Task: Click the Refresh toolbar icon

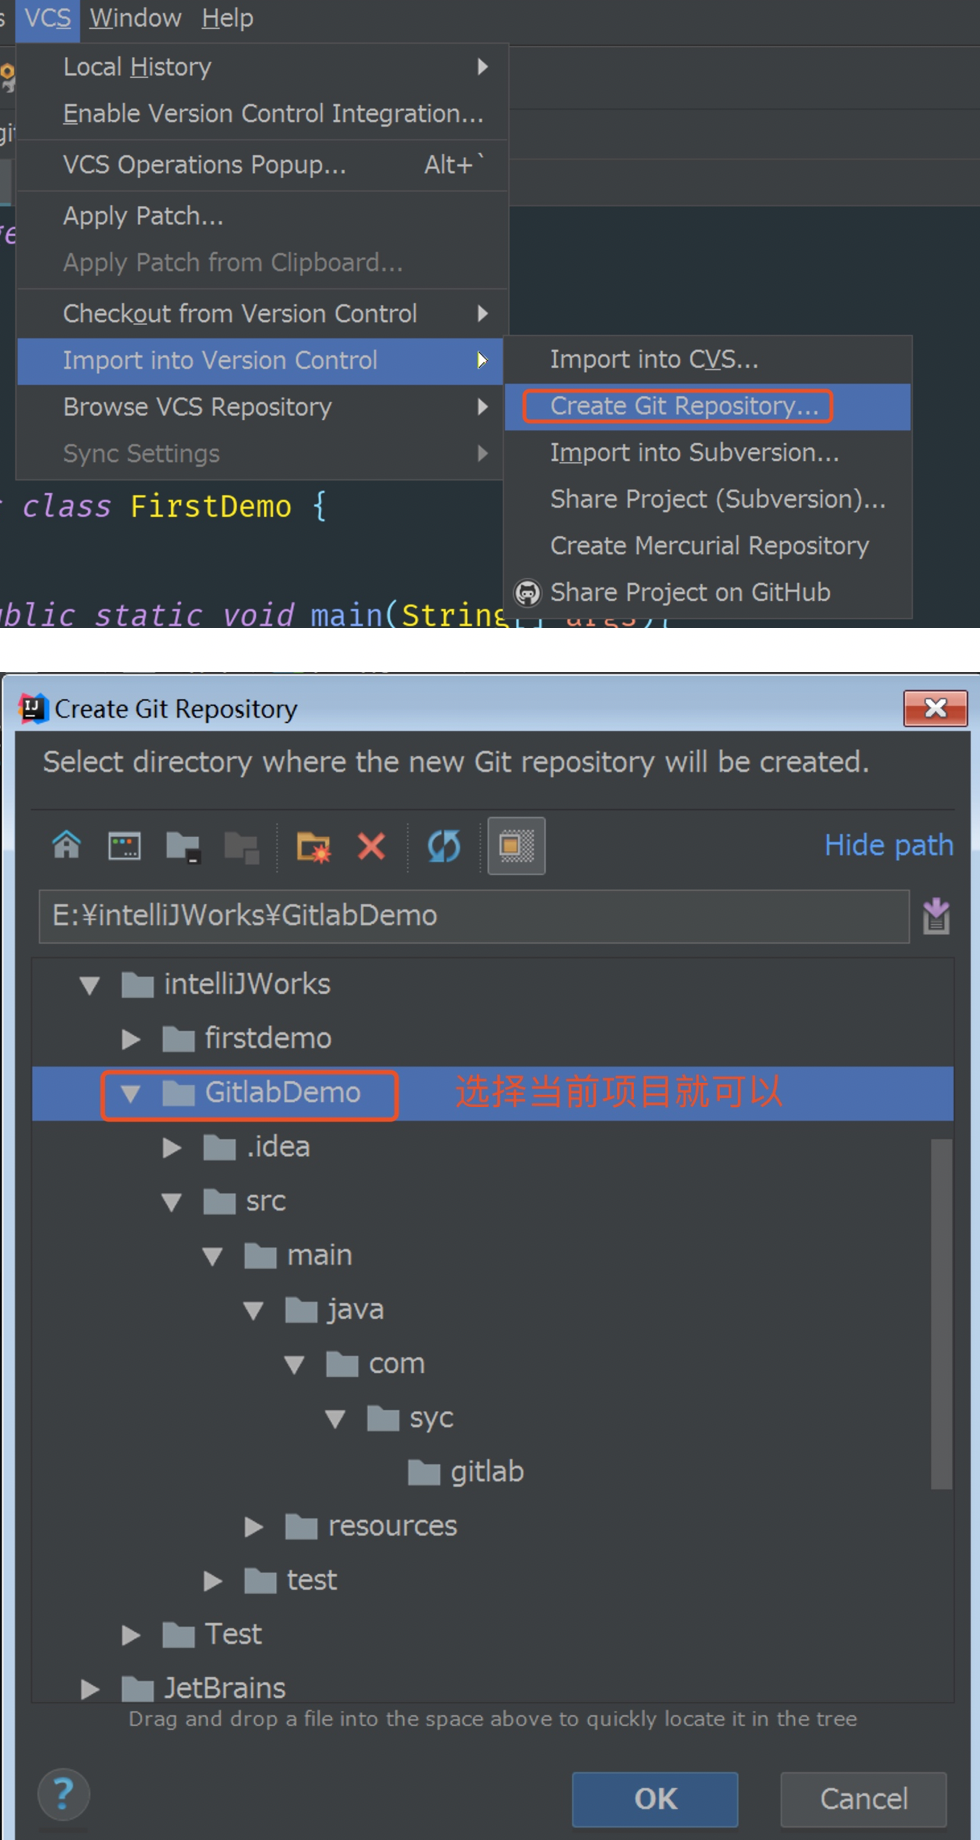Action: [x=444, y=847]
